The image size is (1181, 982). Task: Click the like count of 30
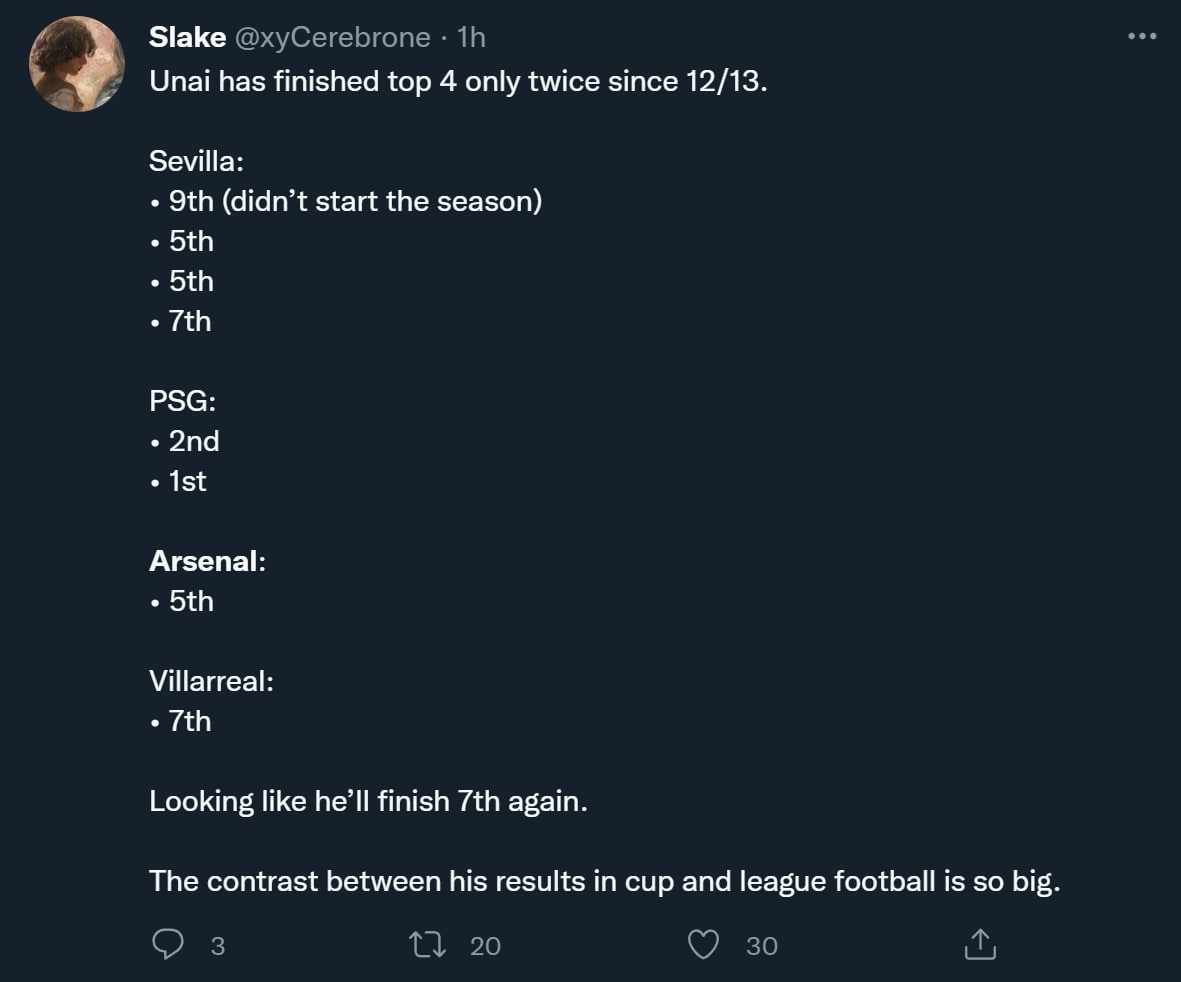click(x=762, y=945)
